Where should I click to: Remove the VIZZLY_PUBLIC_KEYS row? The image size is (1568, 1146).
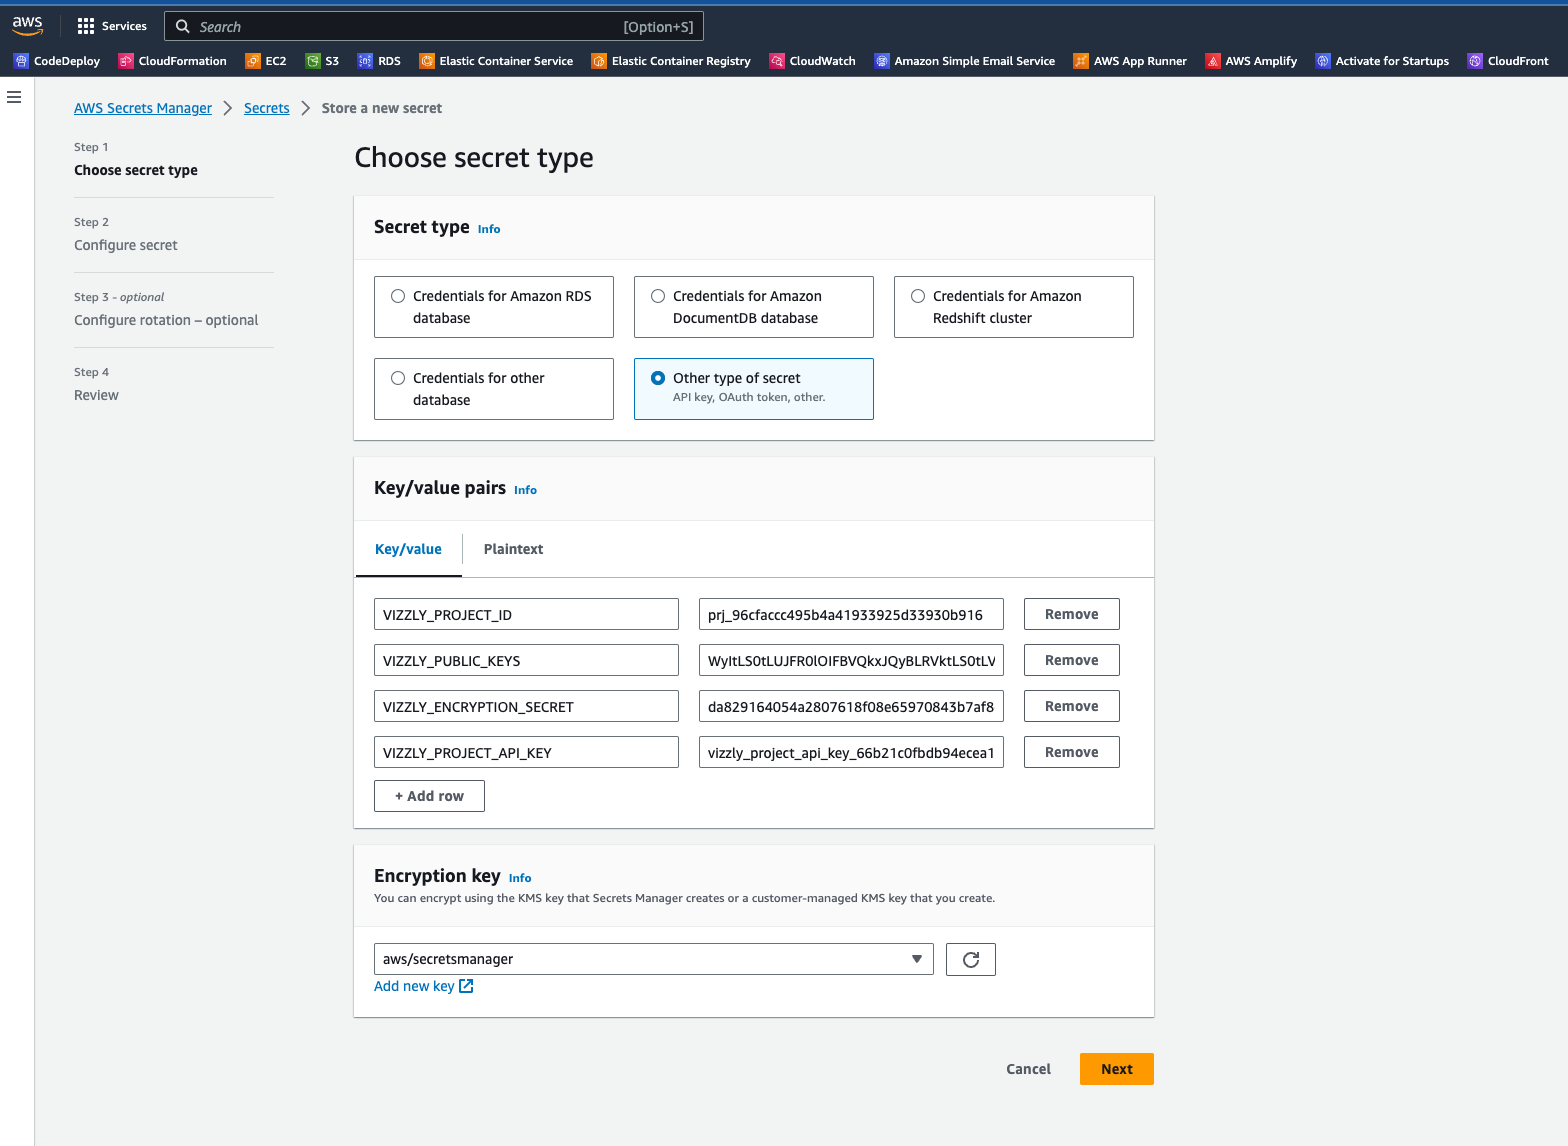coord(1072,660)
